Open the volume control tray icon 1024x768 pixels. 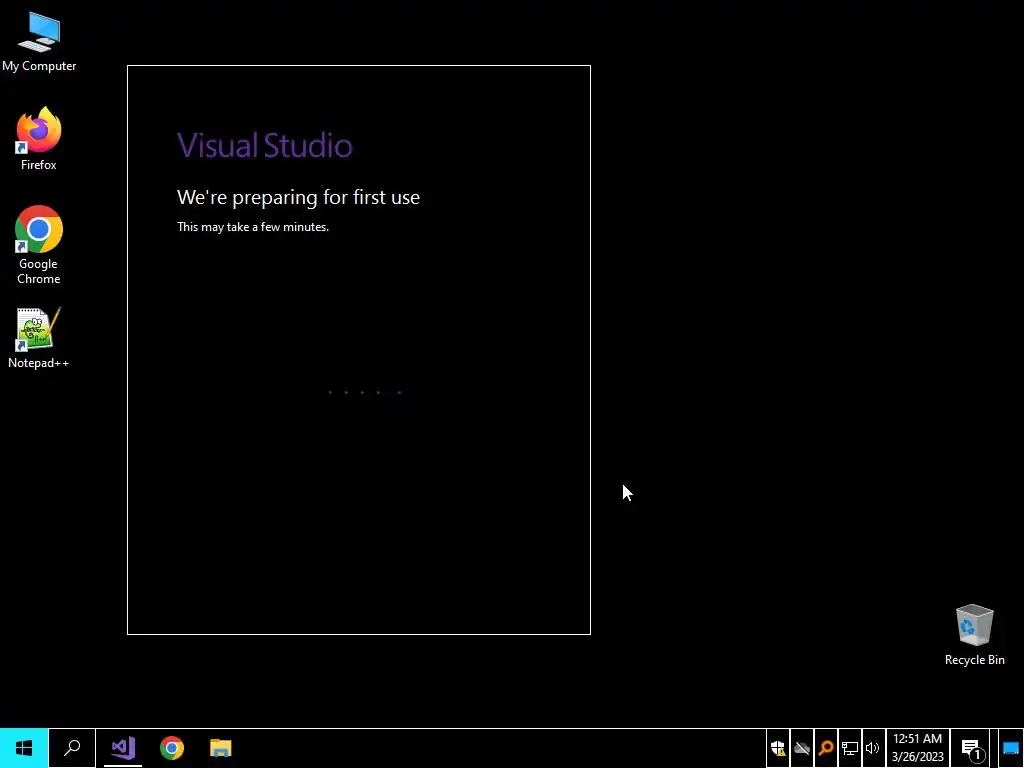[873, 748]
